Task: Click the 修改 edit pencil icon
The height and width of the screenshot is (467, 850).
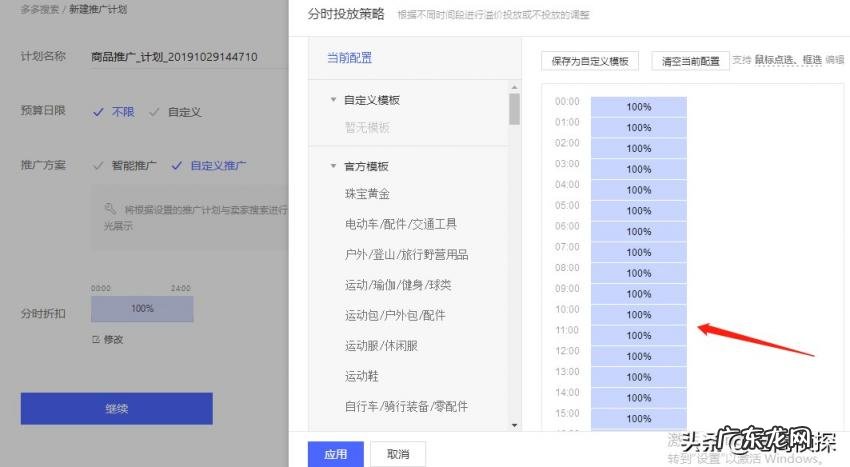Action: click(x=96, y=339)
